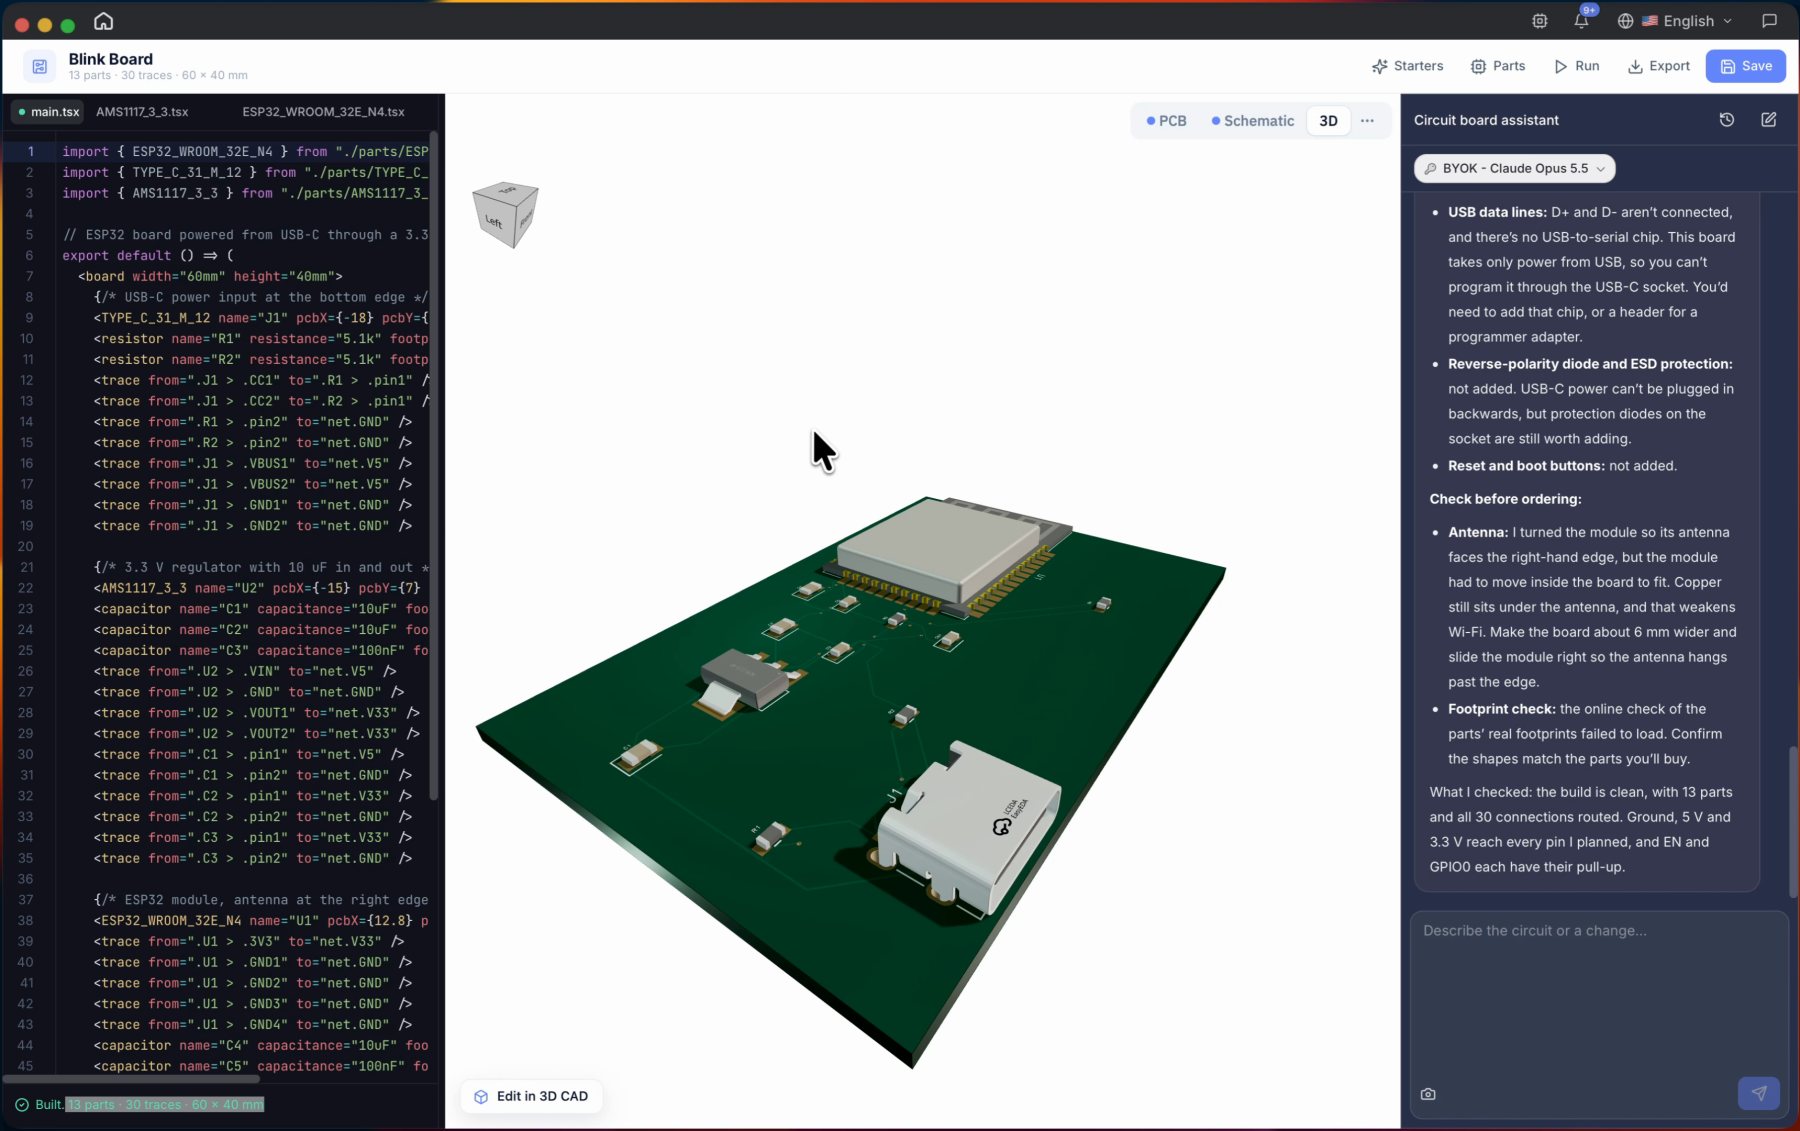Click 'export default' on code line 6
Screen dimensions: 1800x1131
[x=117, y=256]
